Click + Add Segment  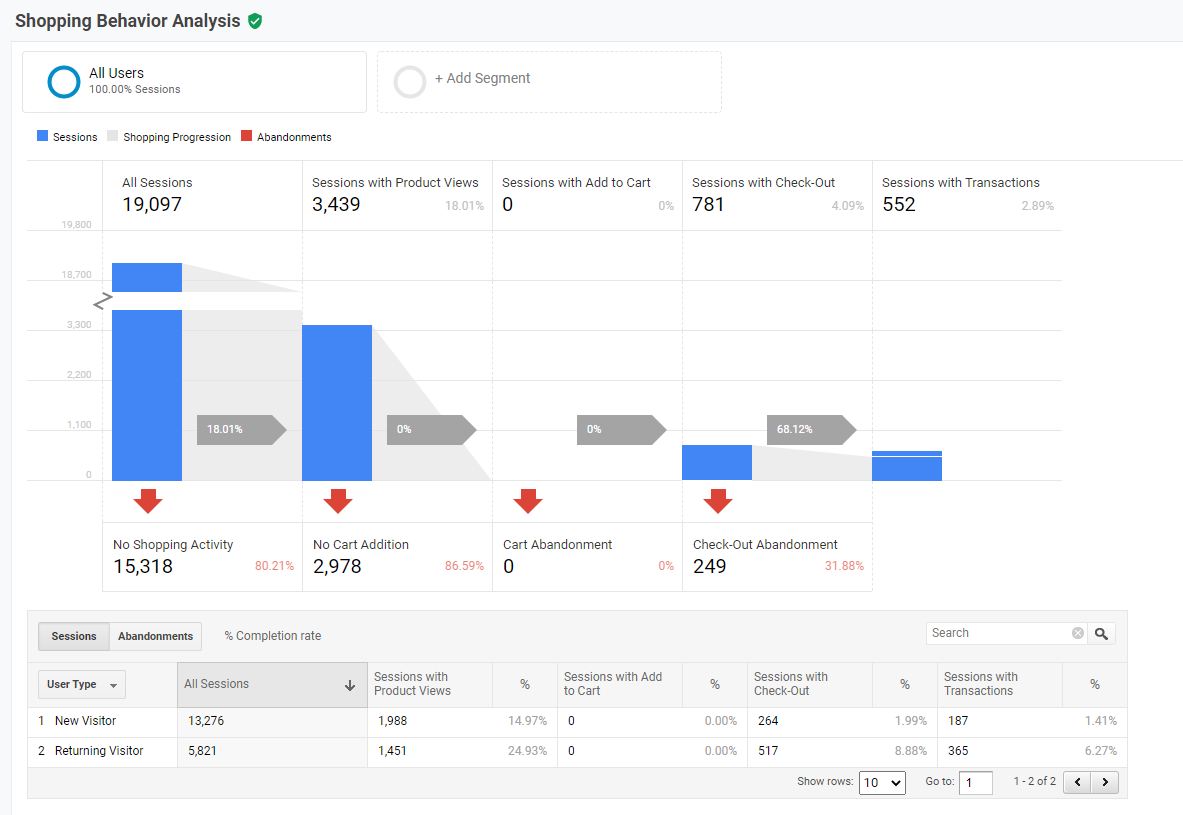(482, 78)
